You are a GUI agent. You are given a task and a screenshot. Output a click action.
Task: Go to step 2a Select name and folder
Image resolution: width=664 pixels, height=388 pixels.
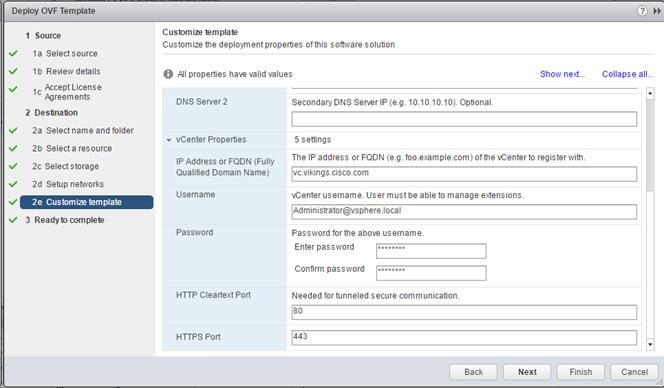coord(83,130)
